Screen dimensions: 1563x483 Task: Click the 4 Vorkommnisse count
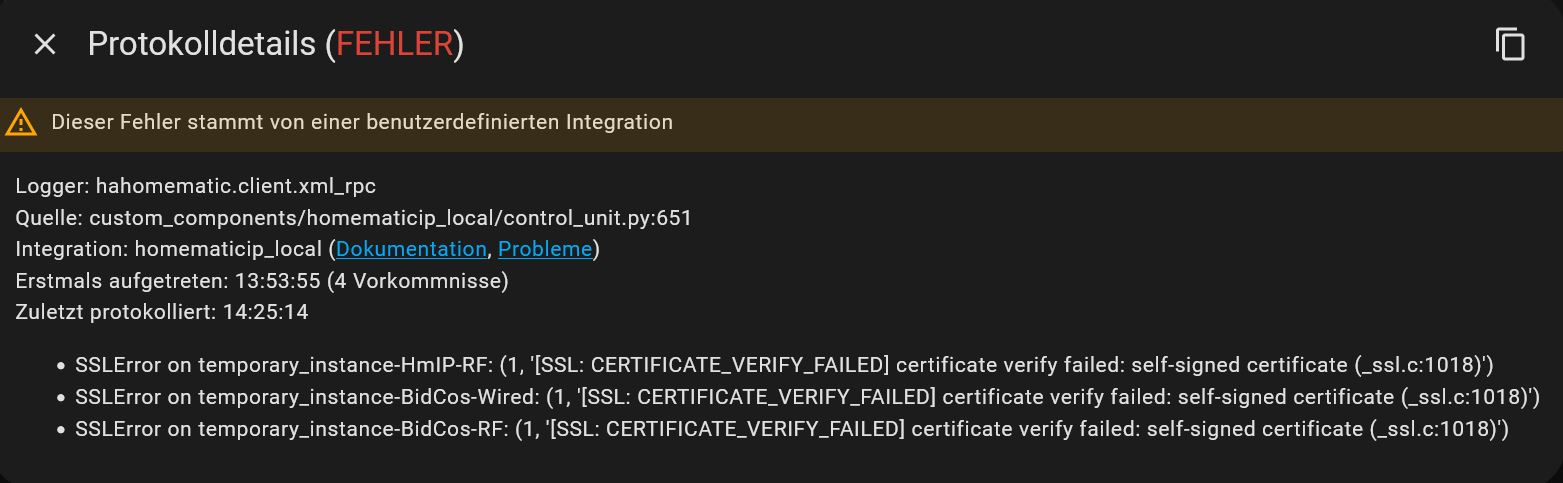[x=418, y=280]
